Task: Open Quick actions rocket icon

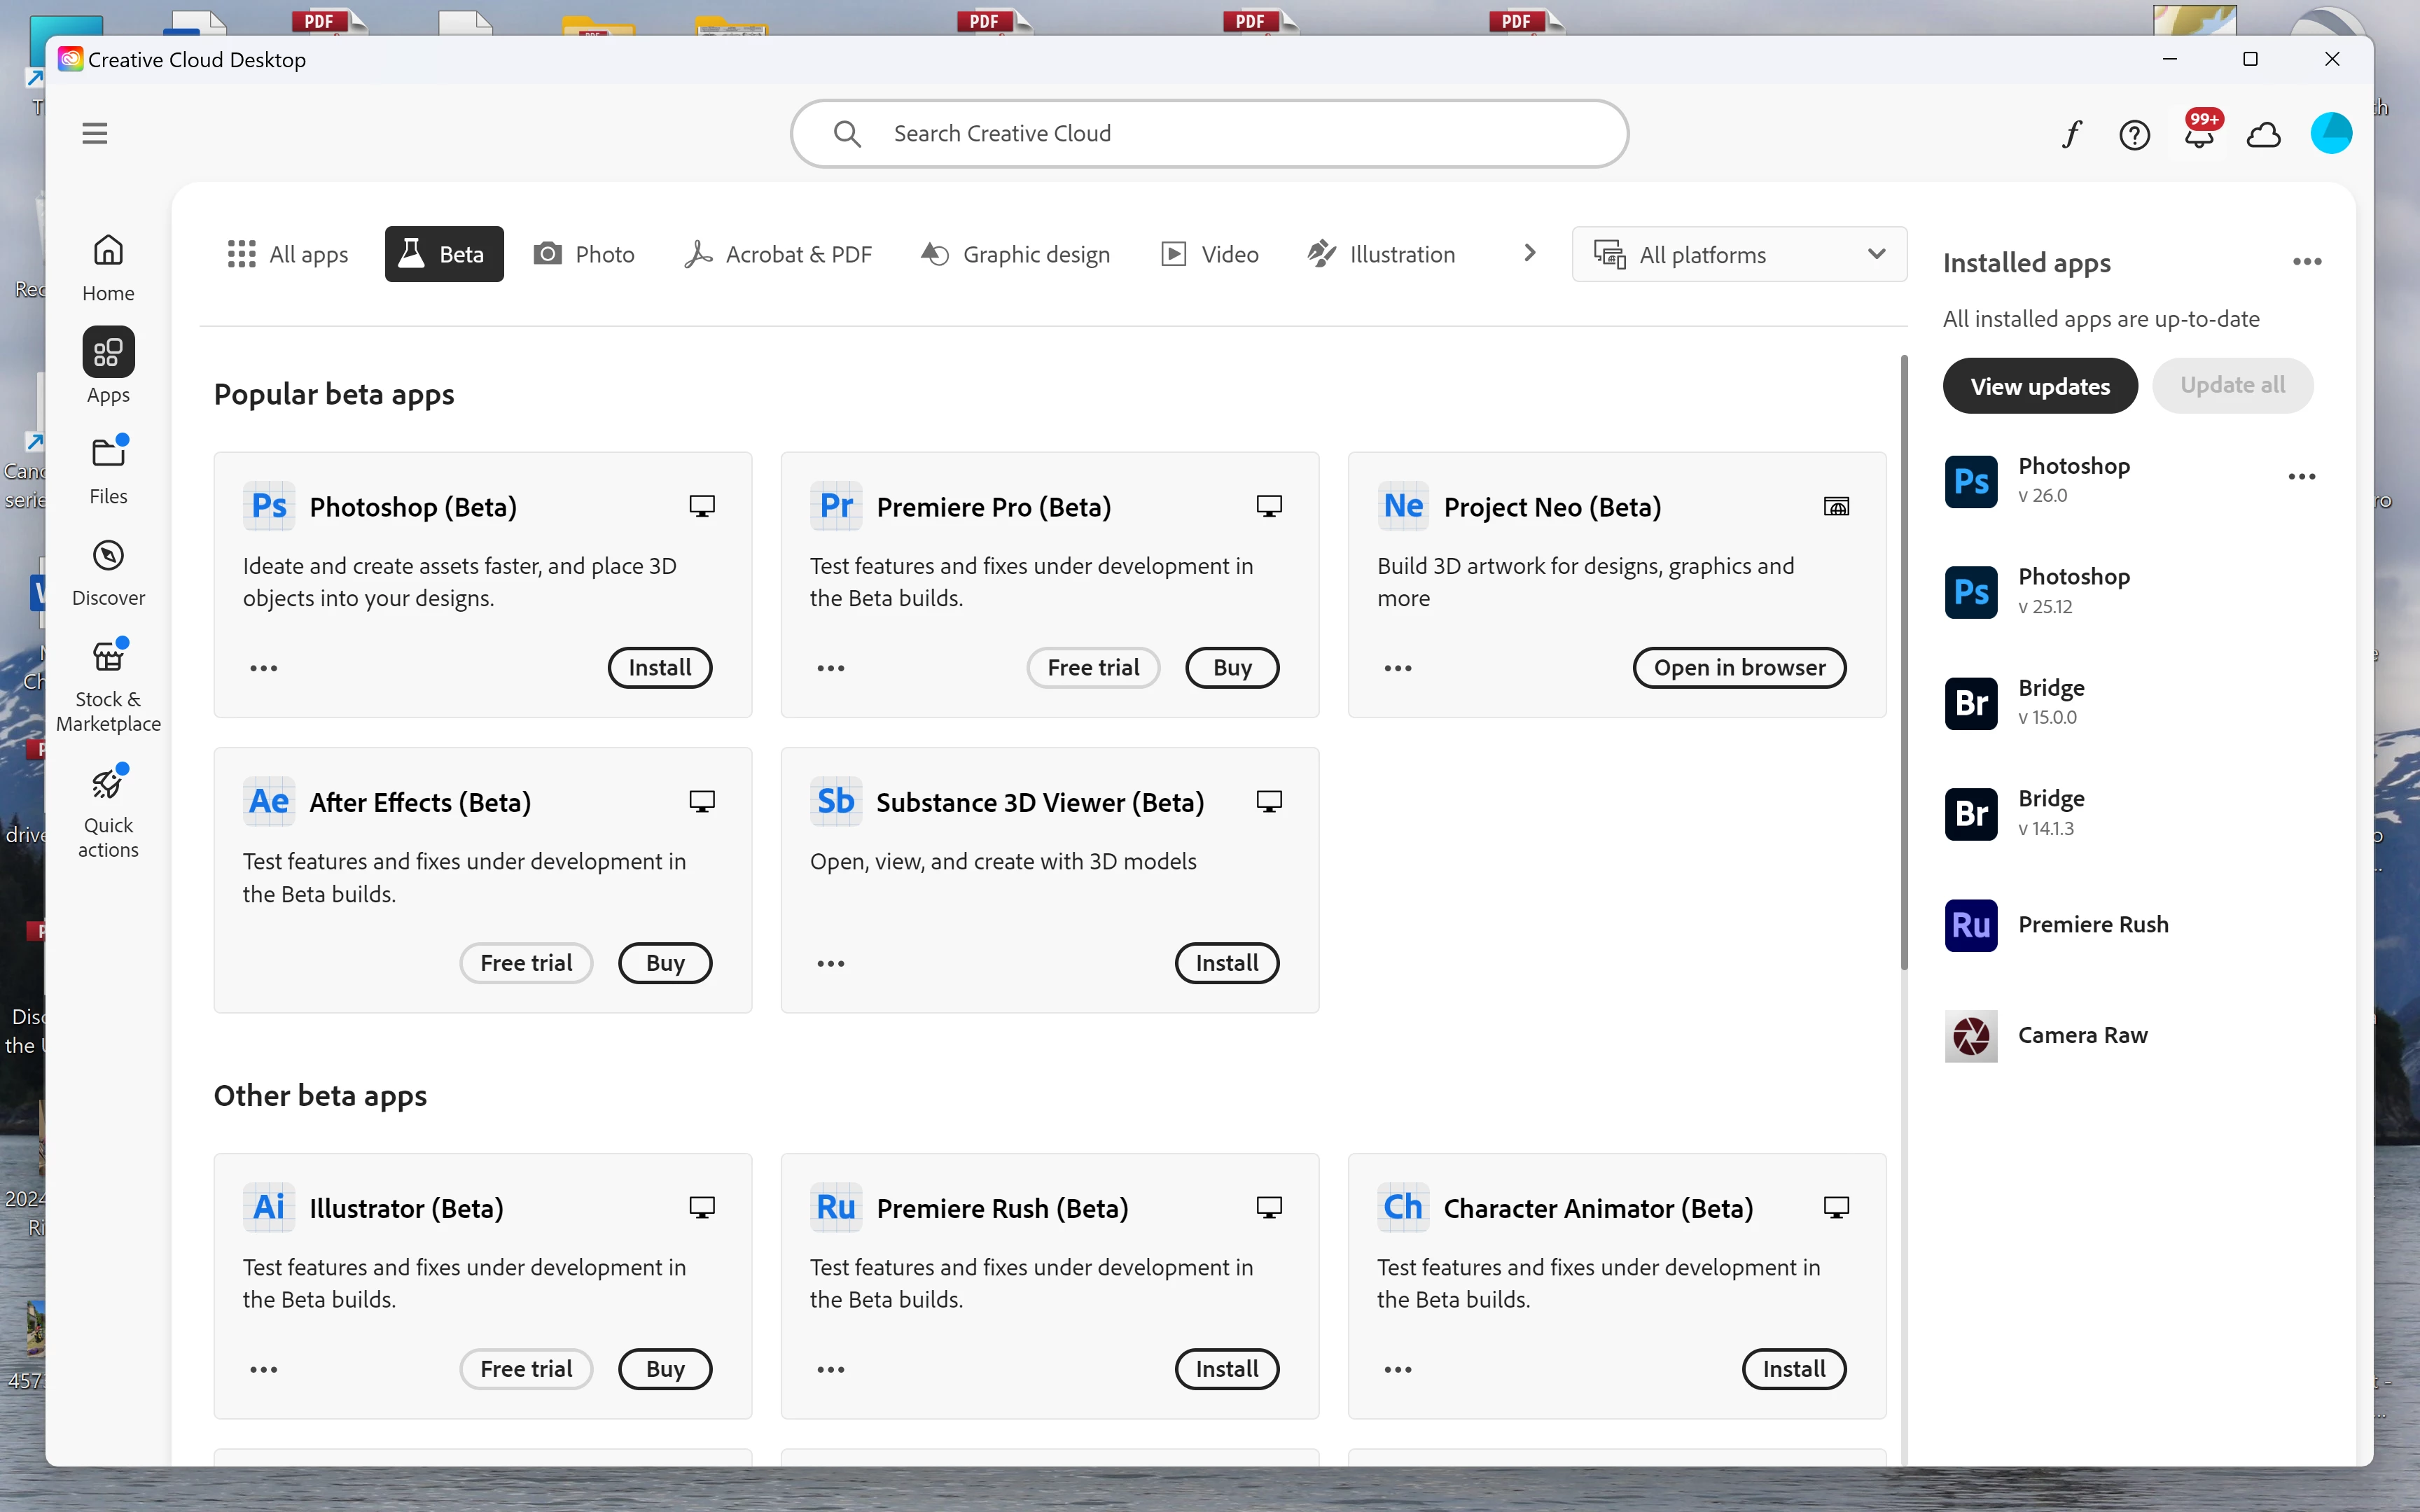Action: [x=108, y=810]
